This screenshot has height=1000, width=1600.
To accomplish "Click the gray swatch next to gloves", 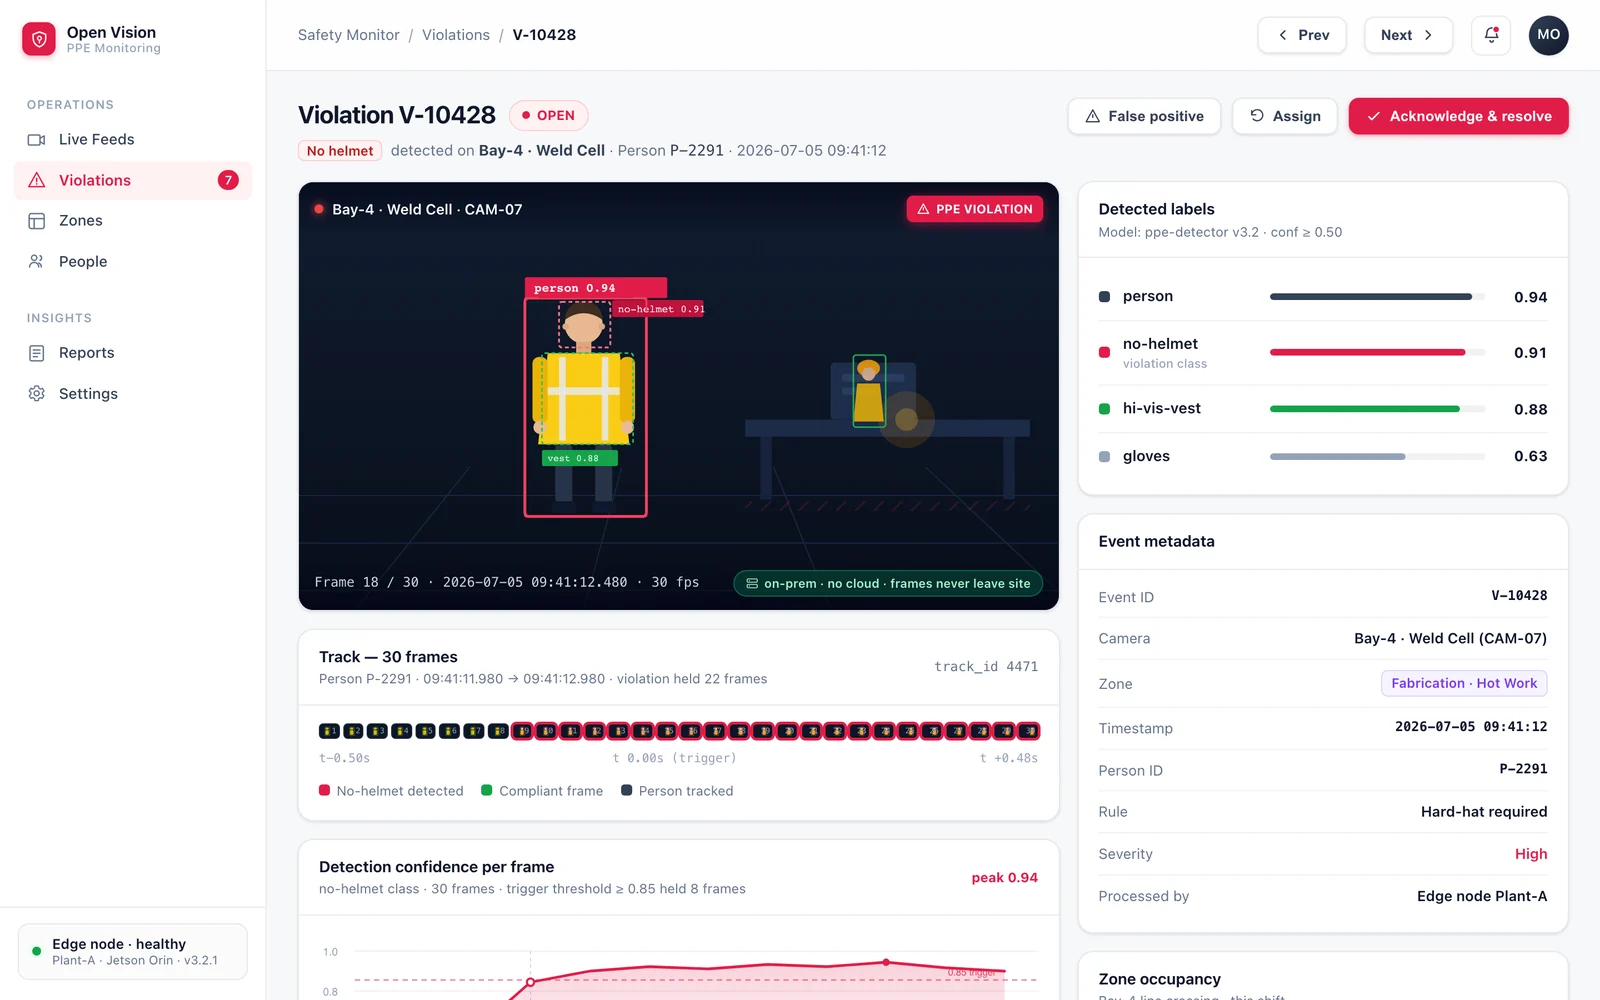I will (1104, 456).
